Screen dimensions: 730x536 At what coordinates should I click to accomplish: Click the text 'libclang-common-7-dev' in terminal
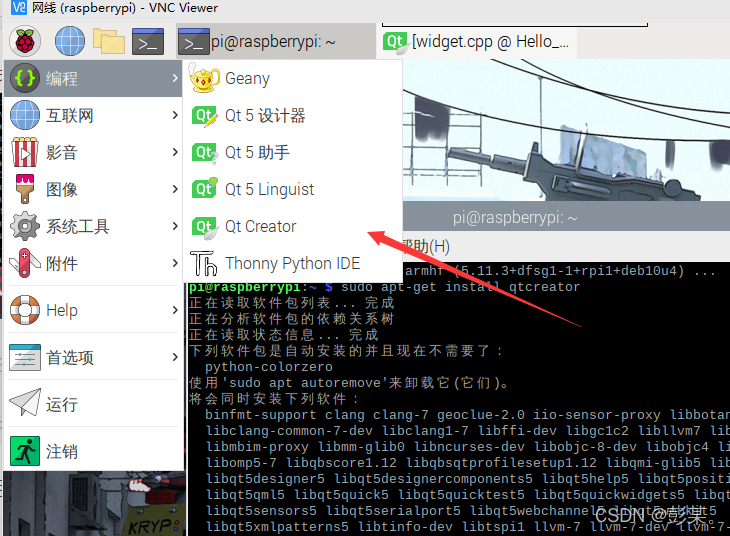coord(289,431)
